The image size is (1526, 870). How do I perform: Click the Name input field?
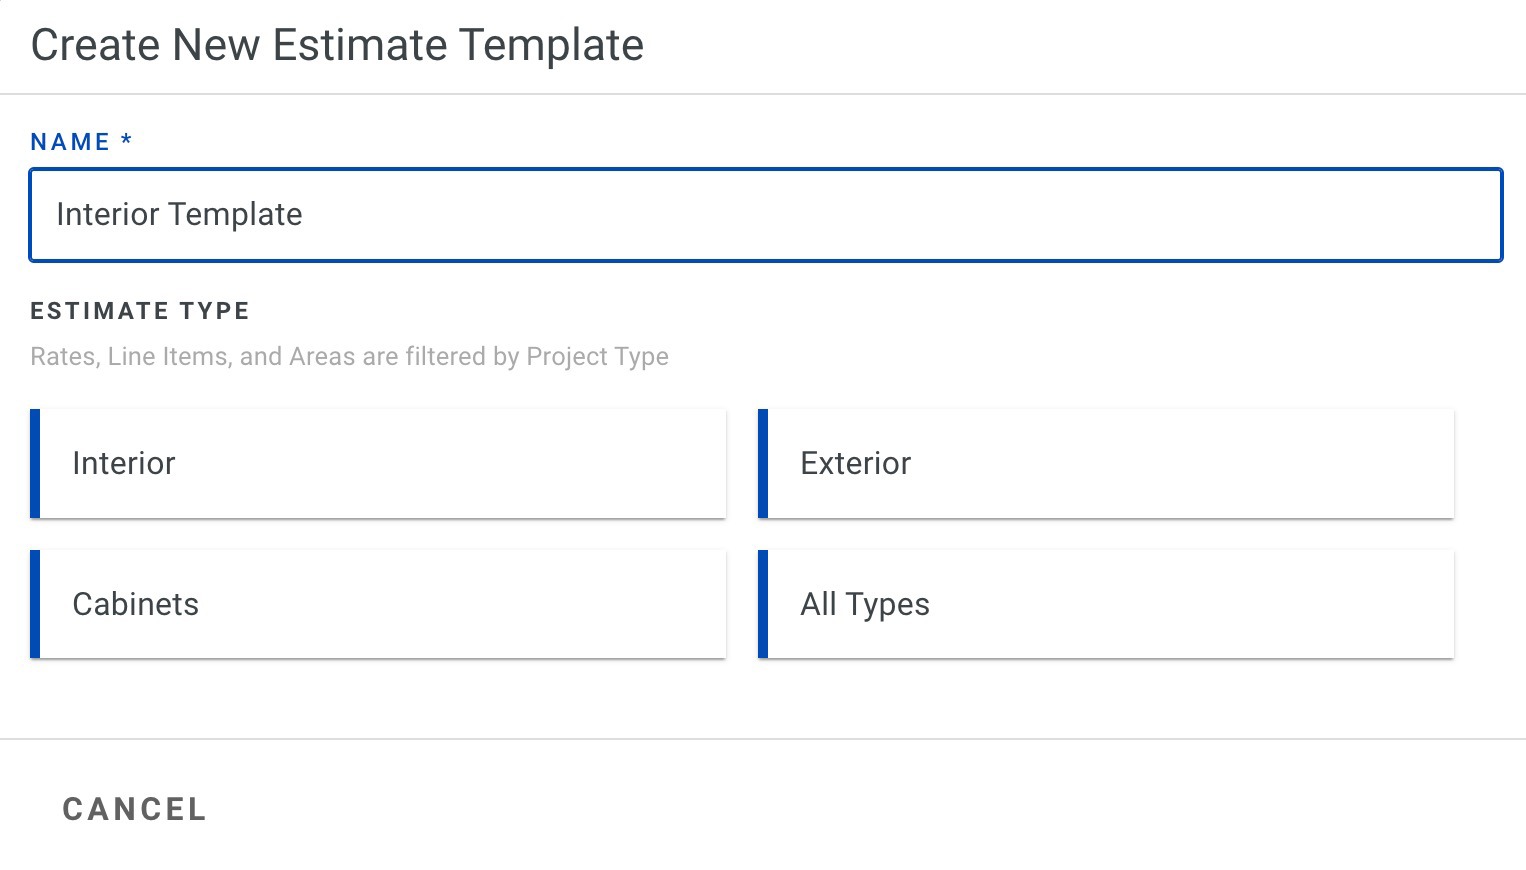(x=765, y=215)
